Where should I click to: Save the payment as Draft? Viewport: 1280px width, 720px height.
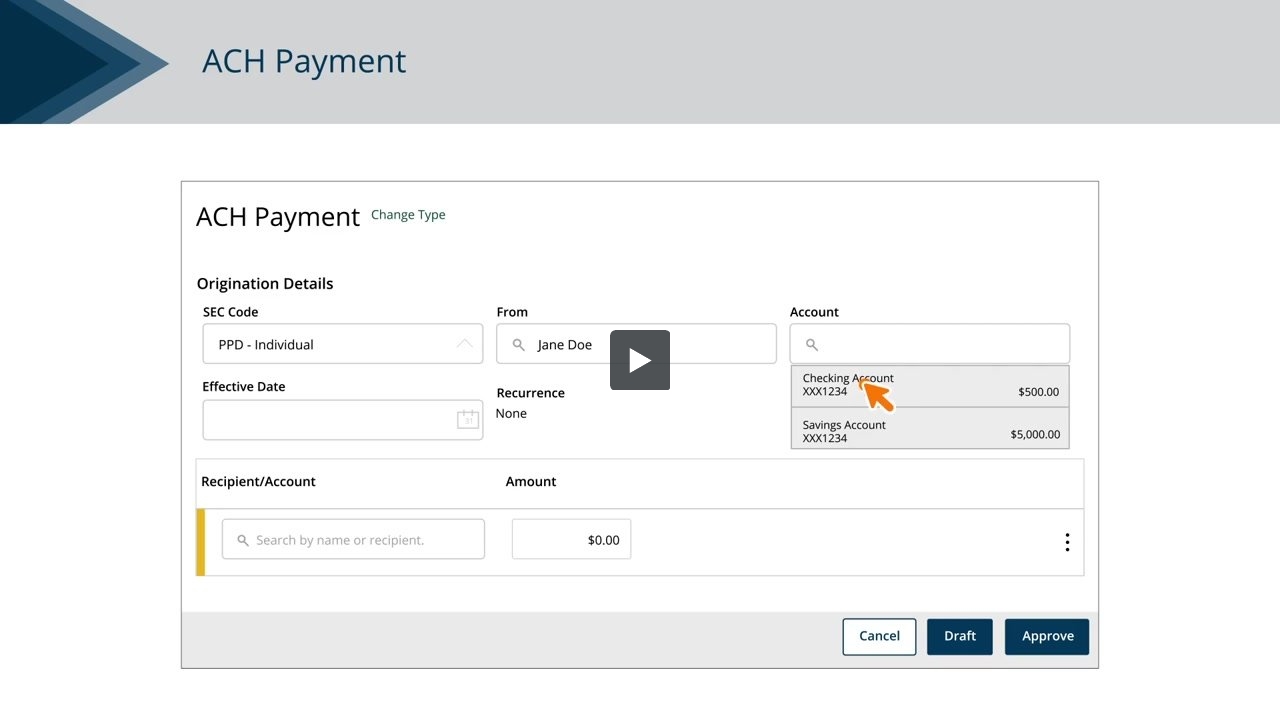click(x=959, y=636)
